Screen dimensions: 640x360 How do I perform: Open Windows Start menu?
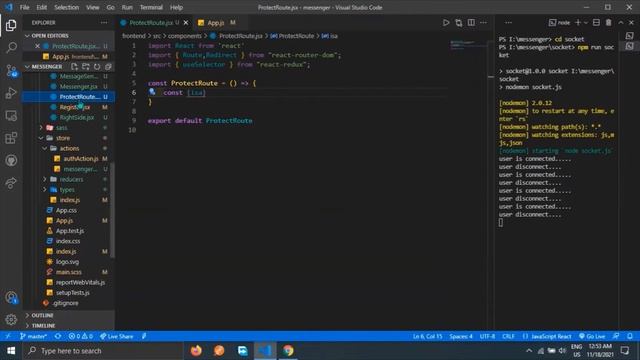(11, 351)
